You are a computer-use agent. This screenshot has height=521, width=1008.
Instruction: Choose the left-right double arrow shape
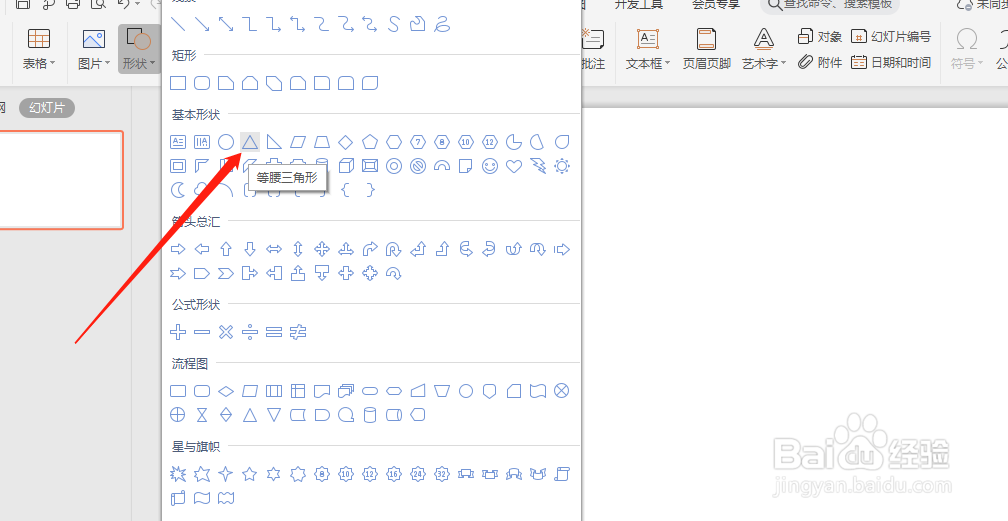click(274, 249)
